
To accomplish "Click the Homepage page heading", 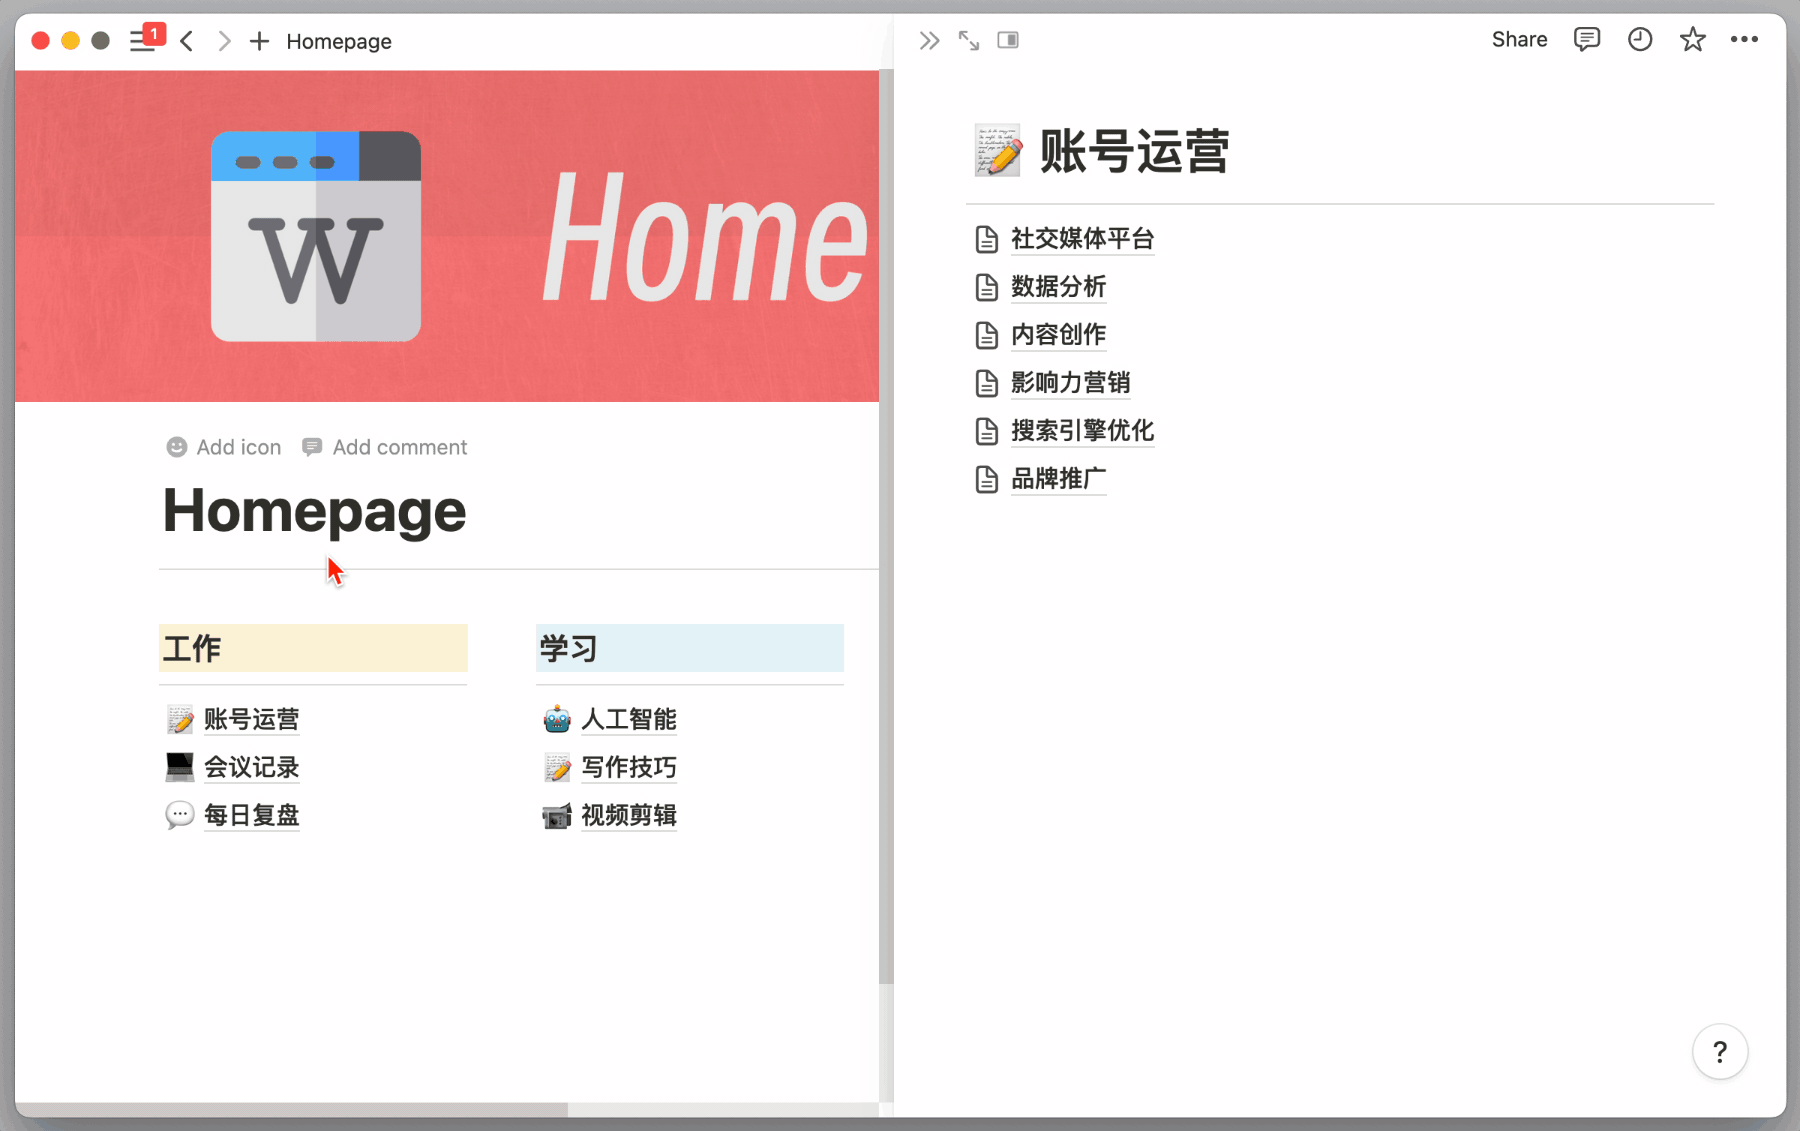I will (314, 510).
